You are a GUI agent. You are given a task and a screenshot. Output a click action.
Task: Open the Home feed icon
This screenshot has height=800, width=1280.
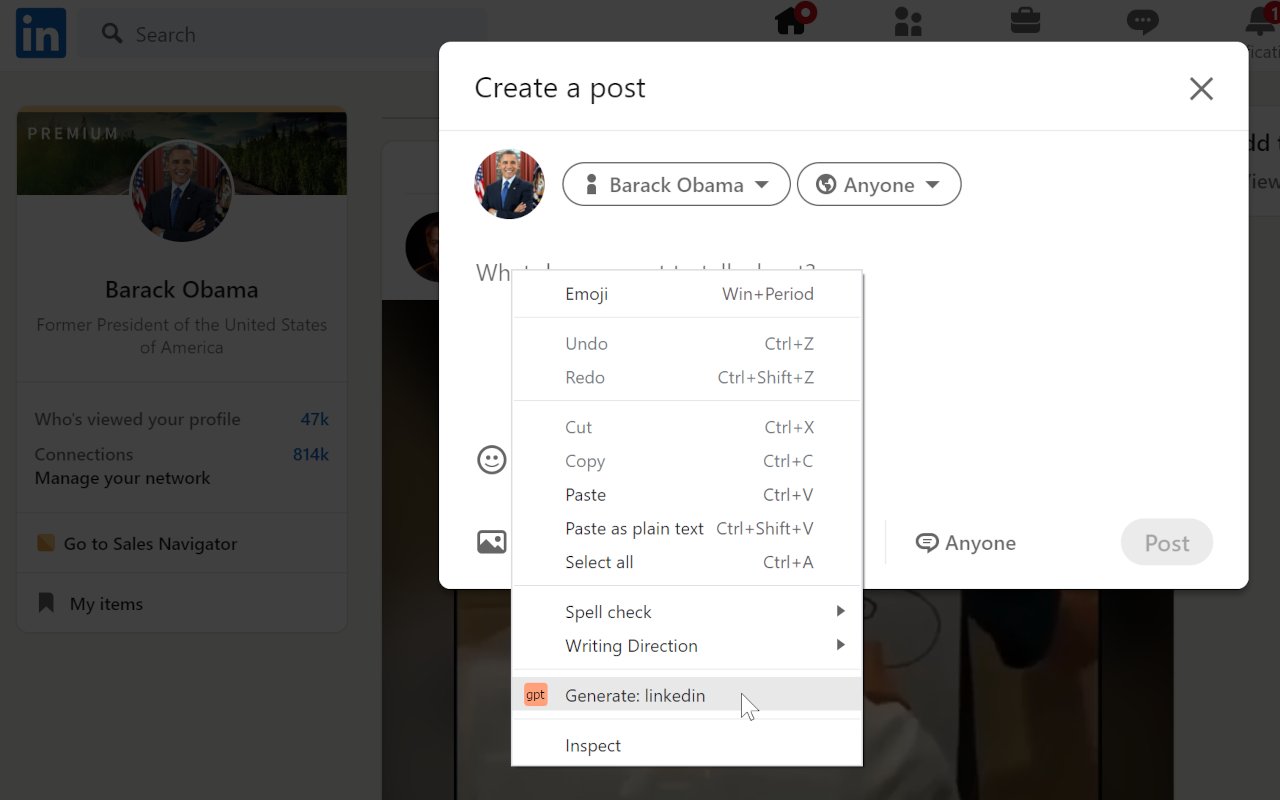pos(791,22)
